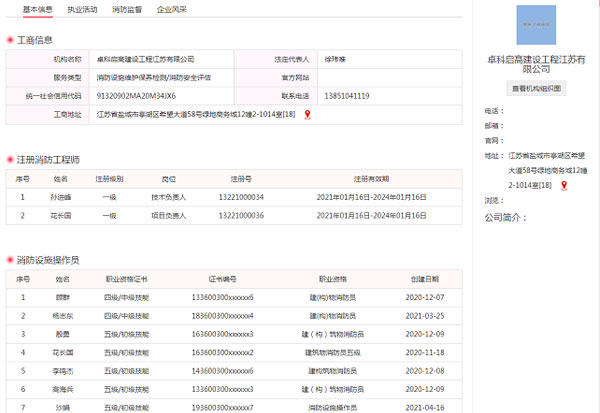
Task: Select engineer 孙进峰 in the registered engineers table
Action: 62,197
